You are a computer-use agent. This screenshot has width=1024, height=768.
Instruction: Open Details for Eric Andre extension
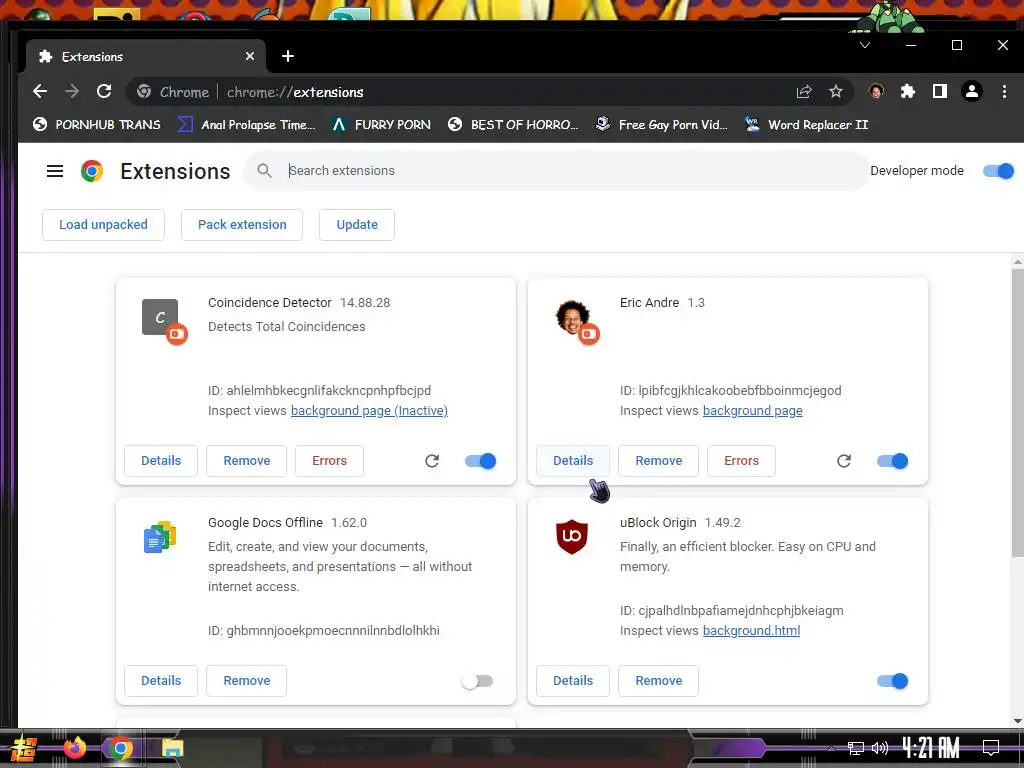(573, 461)
